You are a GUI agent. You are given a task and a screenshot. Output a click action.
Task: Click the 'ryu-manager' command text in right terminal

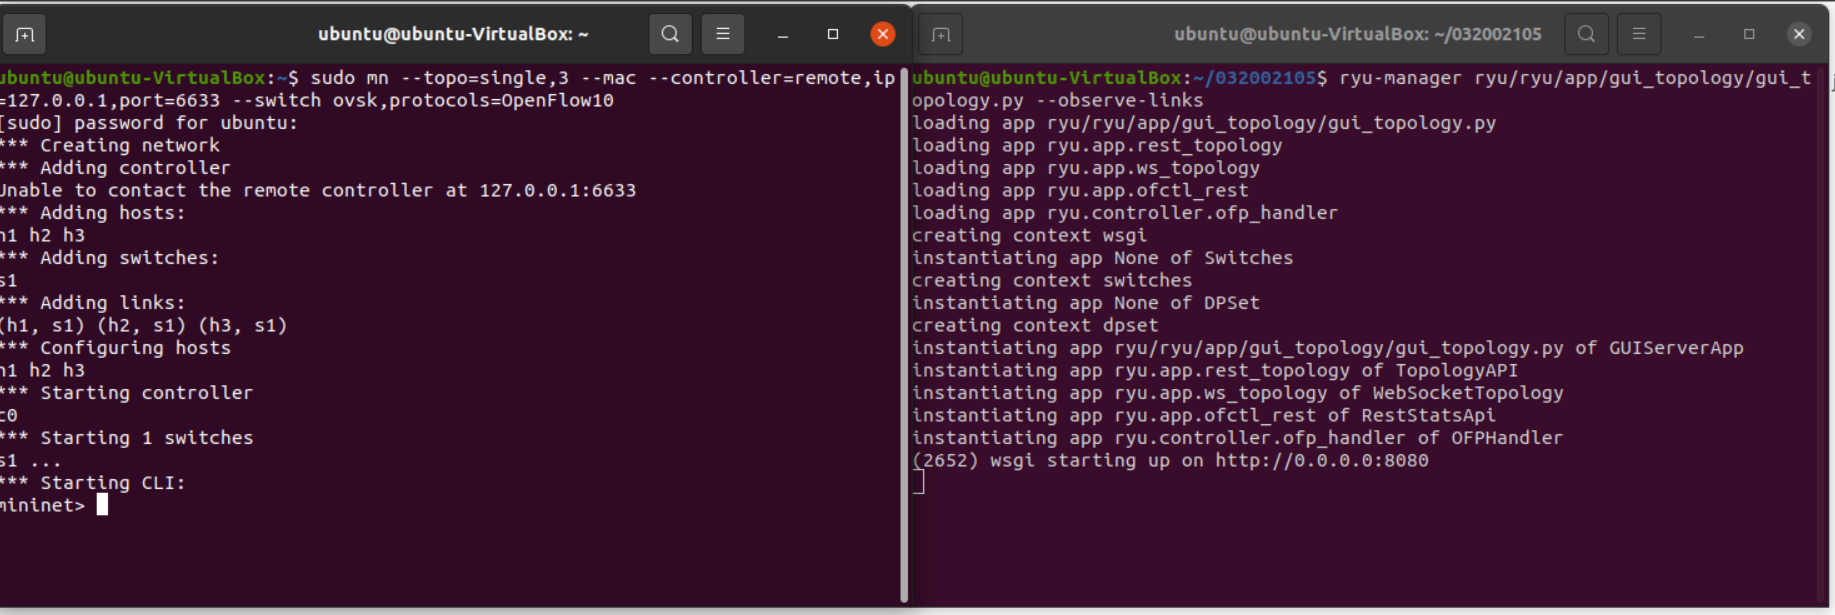click(x=1400, y=78)
